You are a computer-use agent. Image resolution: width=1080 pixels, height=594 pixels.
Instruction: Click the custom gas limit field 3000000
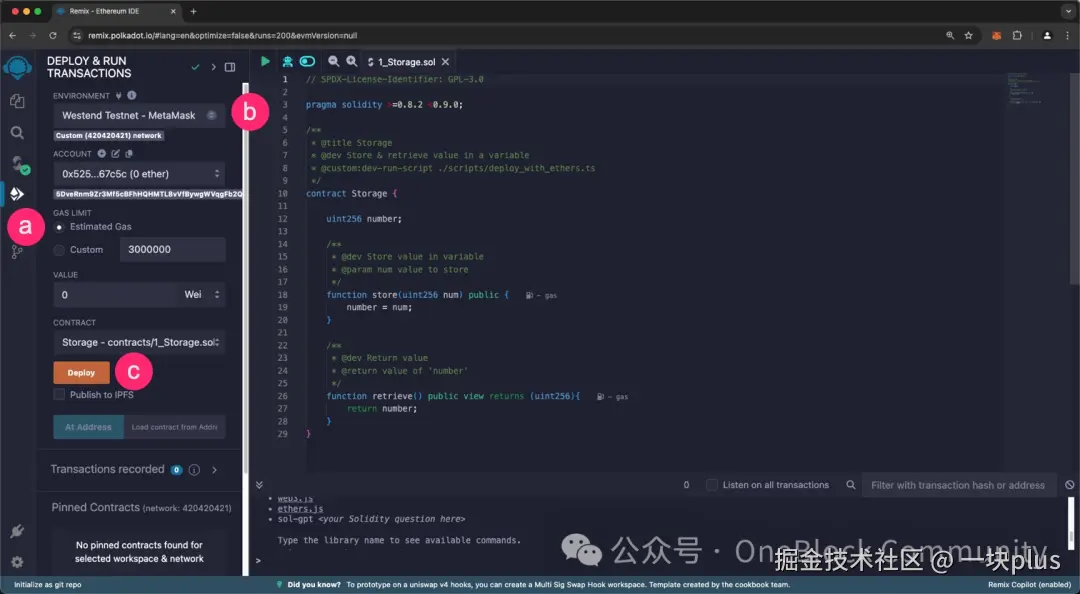[173, 249]
